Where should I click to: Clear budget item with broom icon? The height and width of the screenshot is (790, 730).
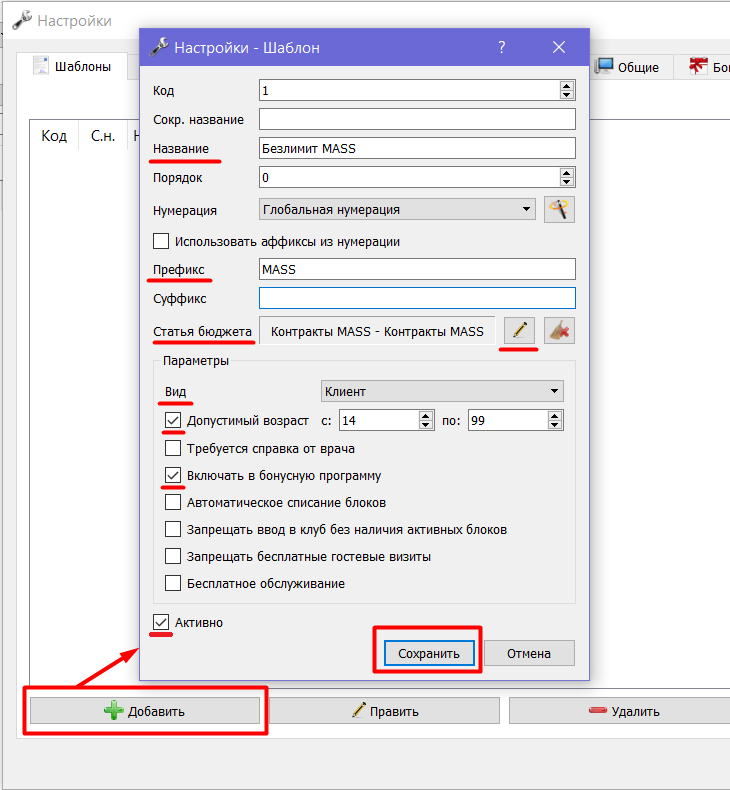(559, 331)
